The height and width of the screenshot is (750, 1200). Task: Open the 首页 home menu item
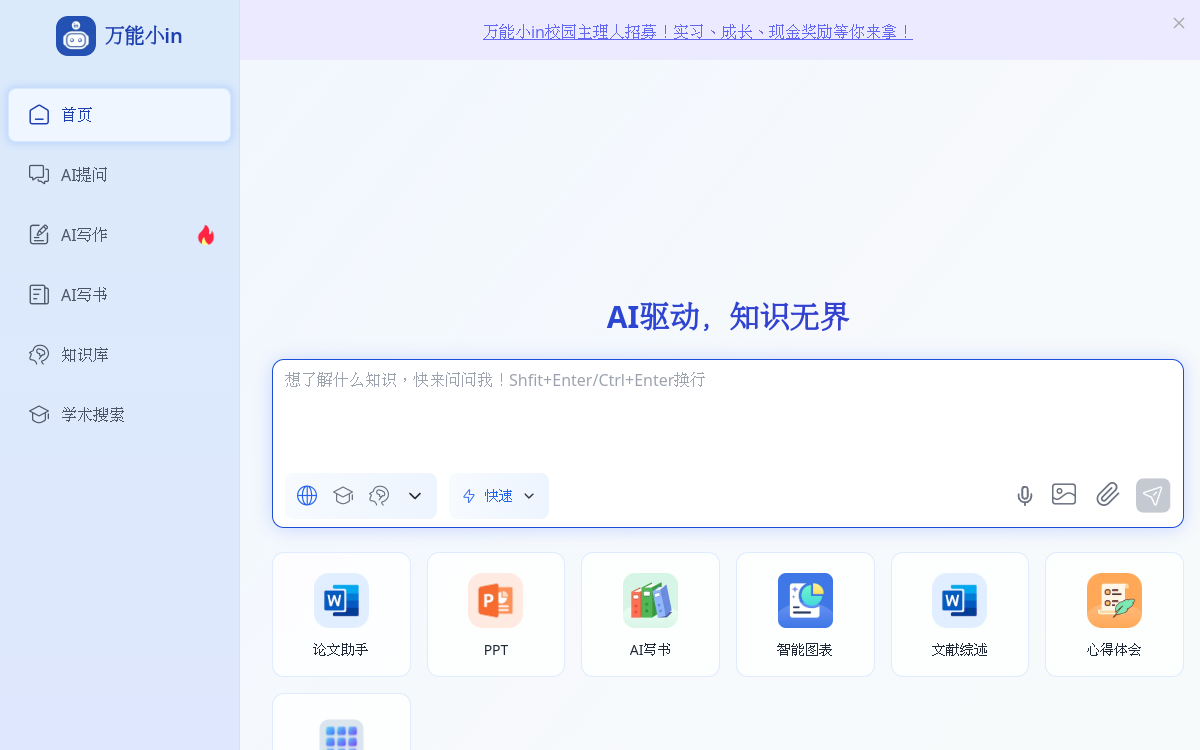120,115
